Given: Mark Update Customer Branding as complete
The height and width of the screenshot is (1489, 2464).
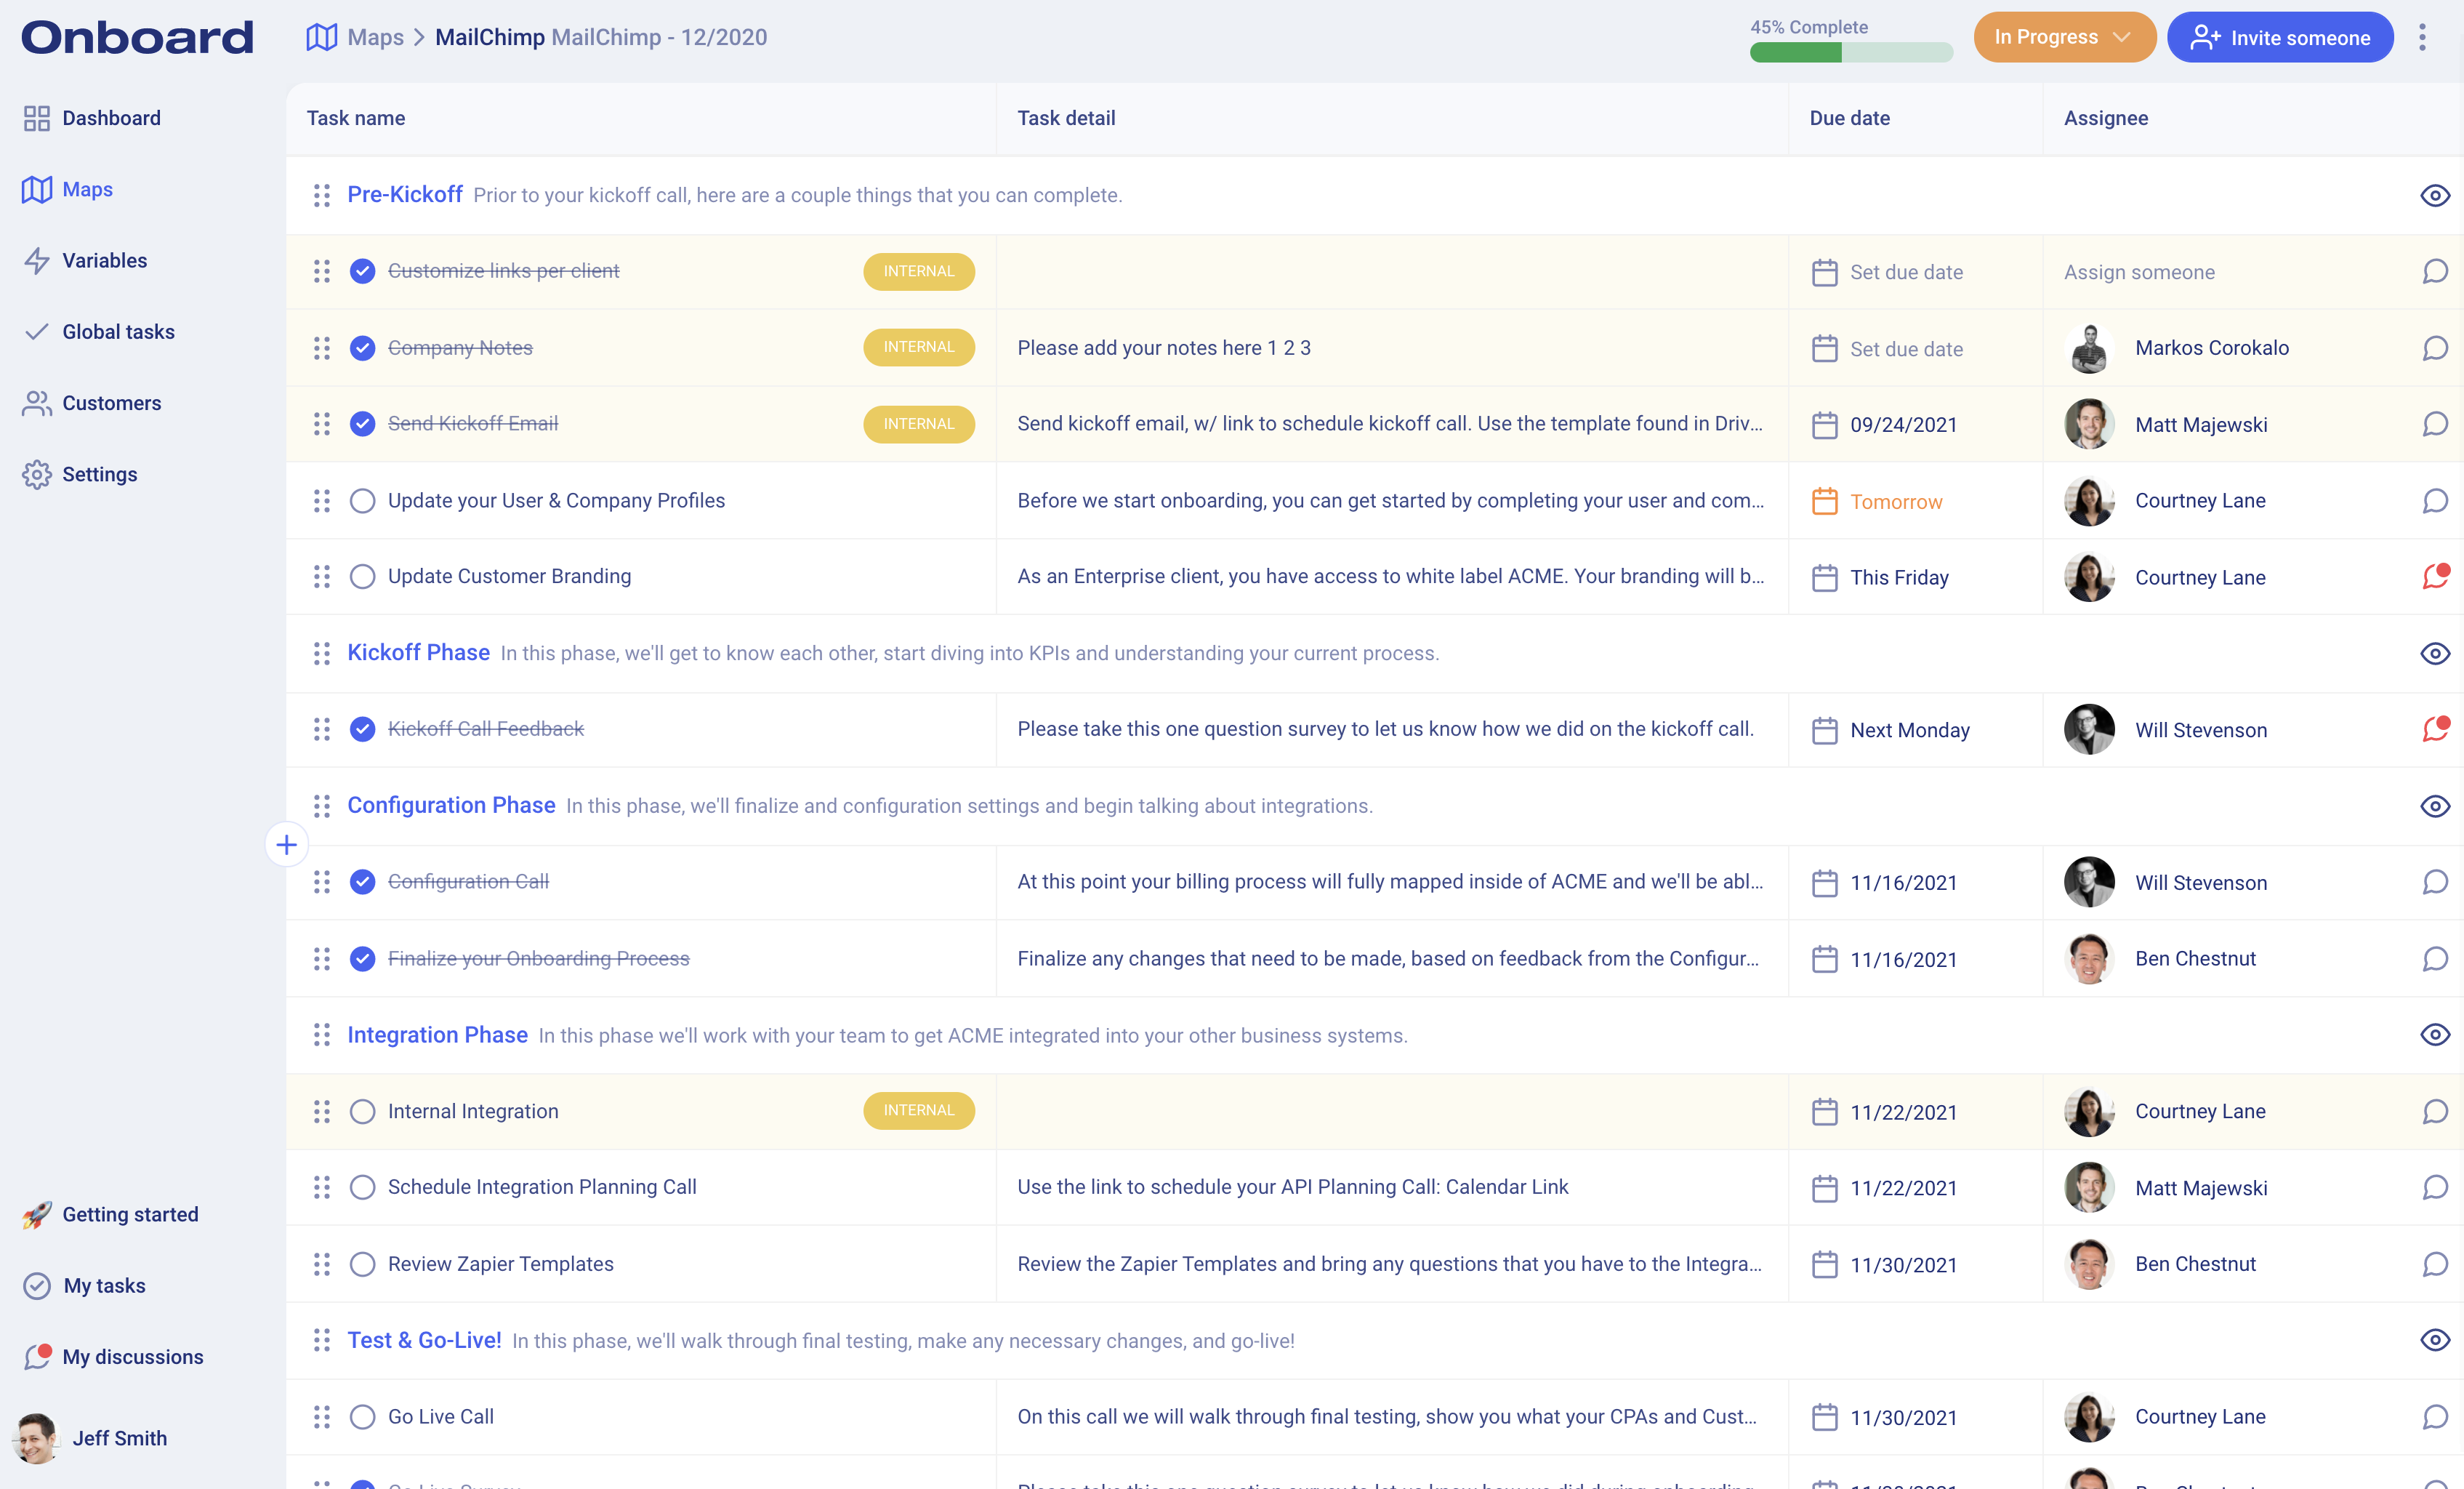Looking at the screenshot, I should click(362, 577).
